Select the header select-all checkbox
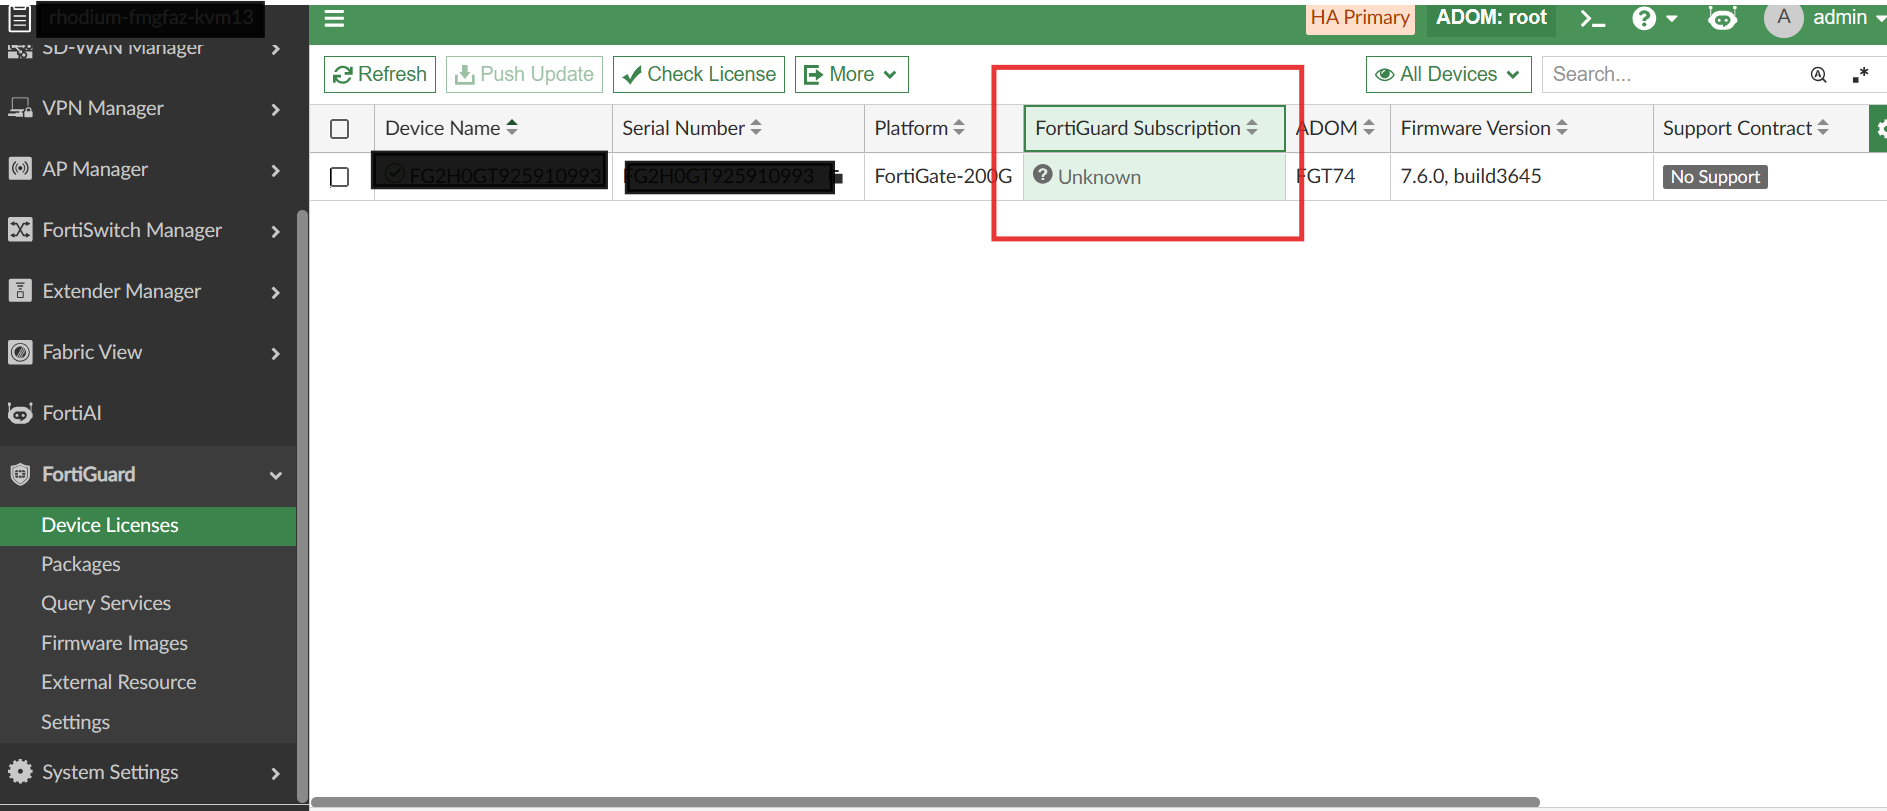Screen dimensions: 1887x811 340,129
